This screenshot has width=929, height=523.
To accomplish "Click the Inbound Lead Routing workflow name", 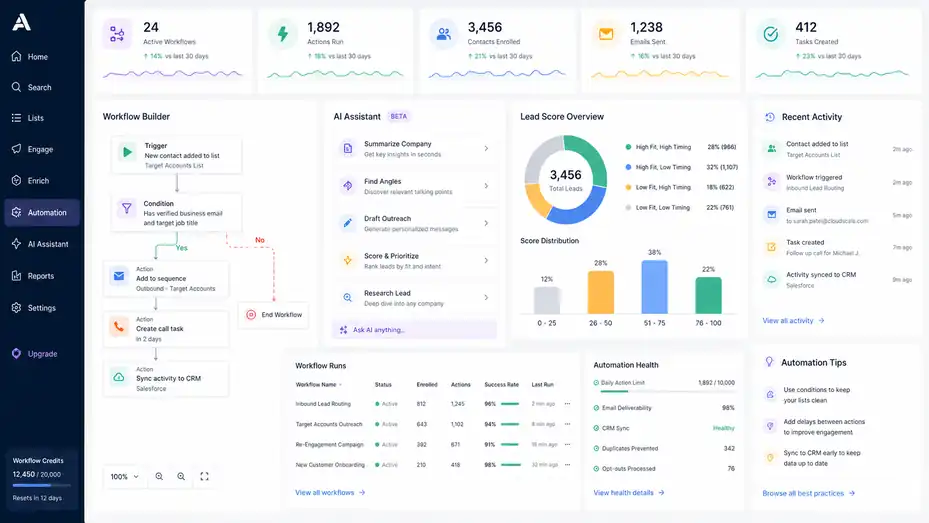I will [x=323, y=404].
